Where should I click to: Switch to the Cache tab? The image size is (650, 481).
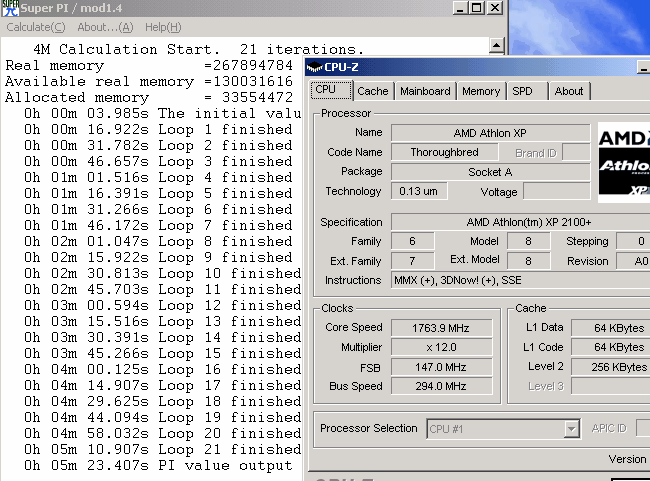click(373, 91)
